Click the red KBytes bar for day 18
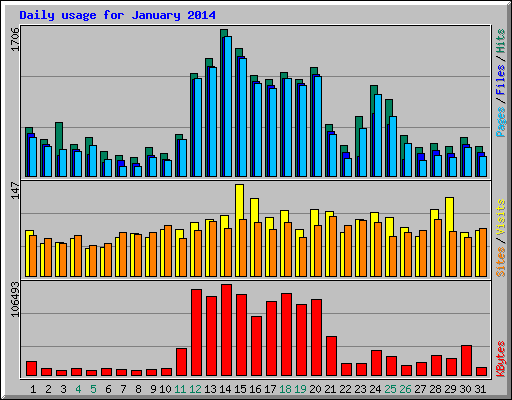The height and width of the screenshot is (400, 512). (x=286, y=335)
